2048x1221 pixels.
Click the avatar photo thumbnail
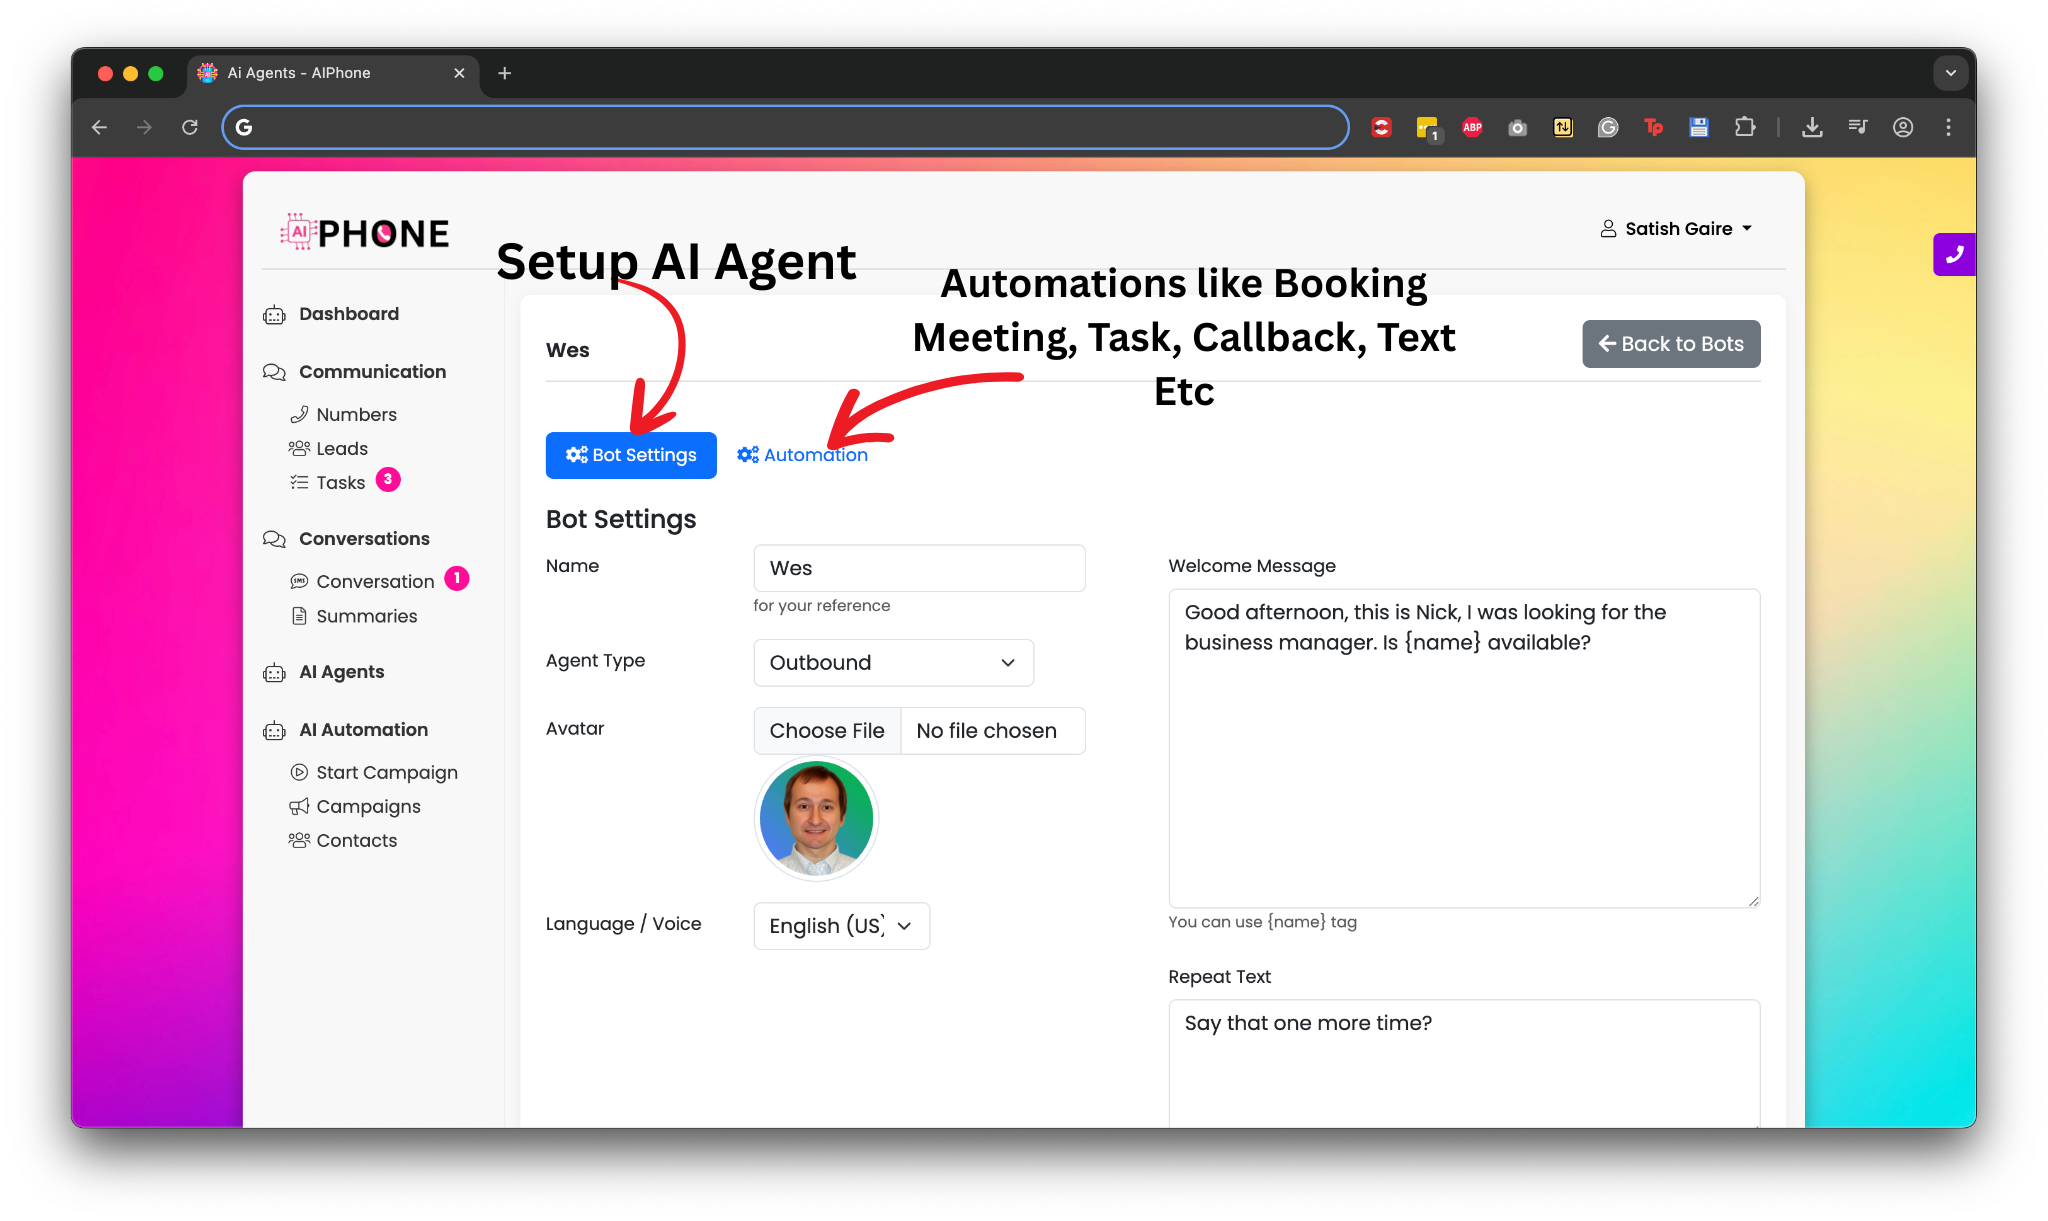pos(816,818)
